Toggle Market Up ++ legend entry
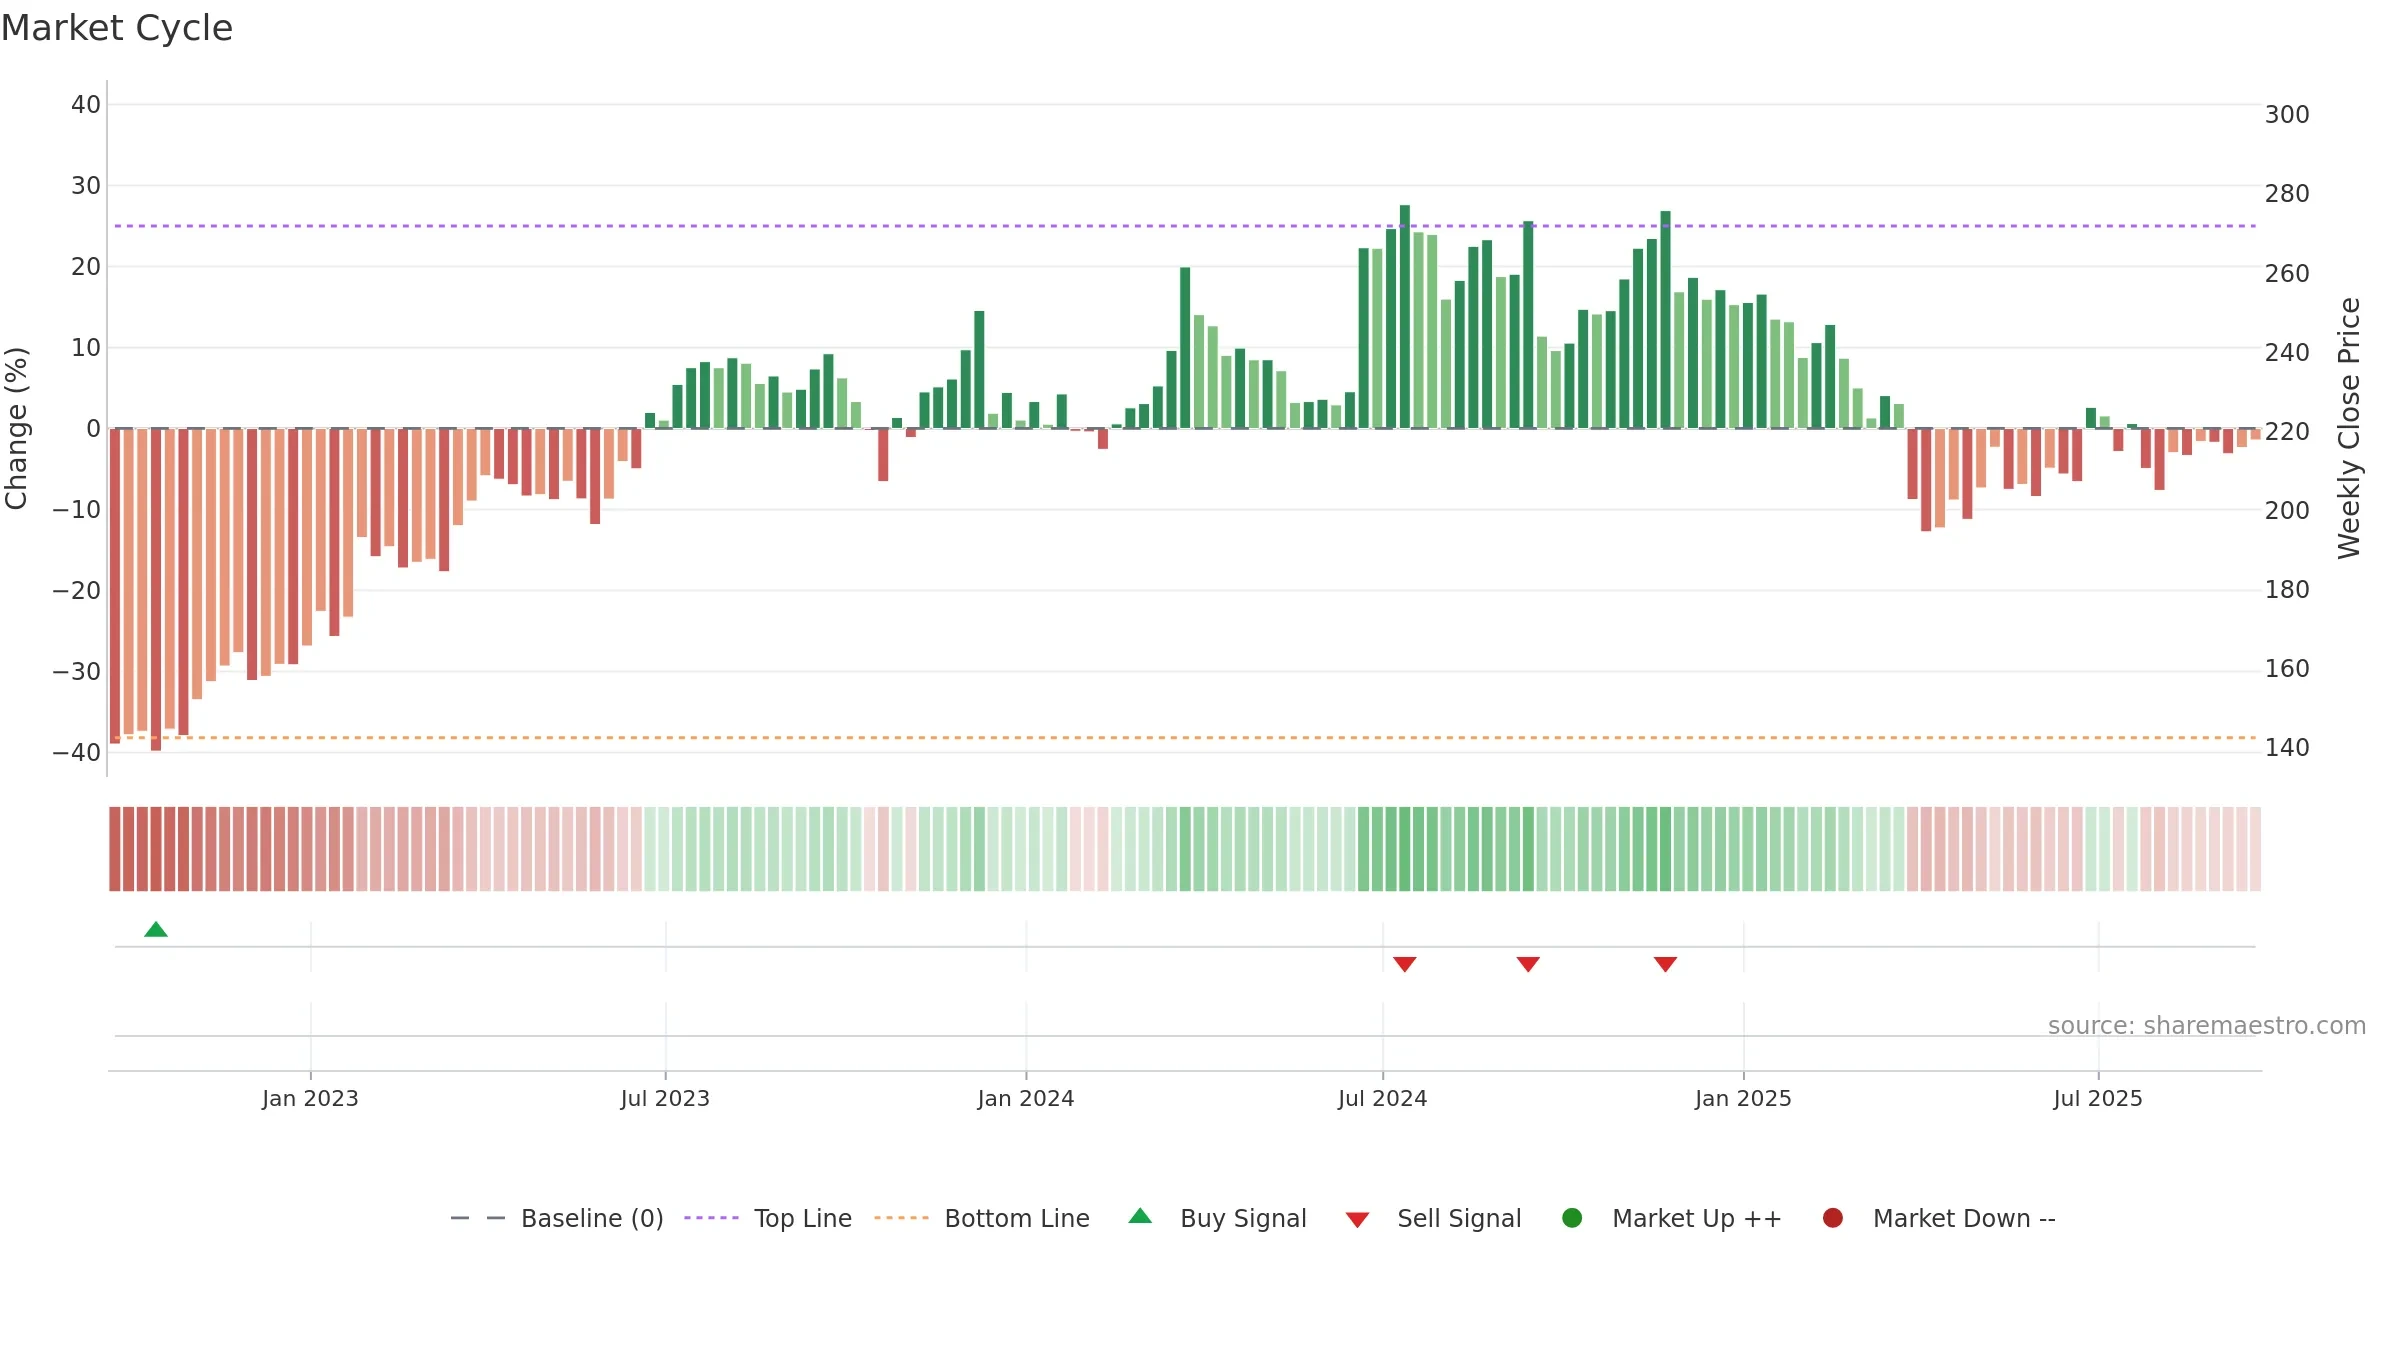The width and height of the screenshot is (2400, 1350). coord(1672,1218)
